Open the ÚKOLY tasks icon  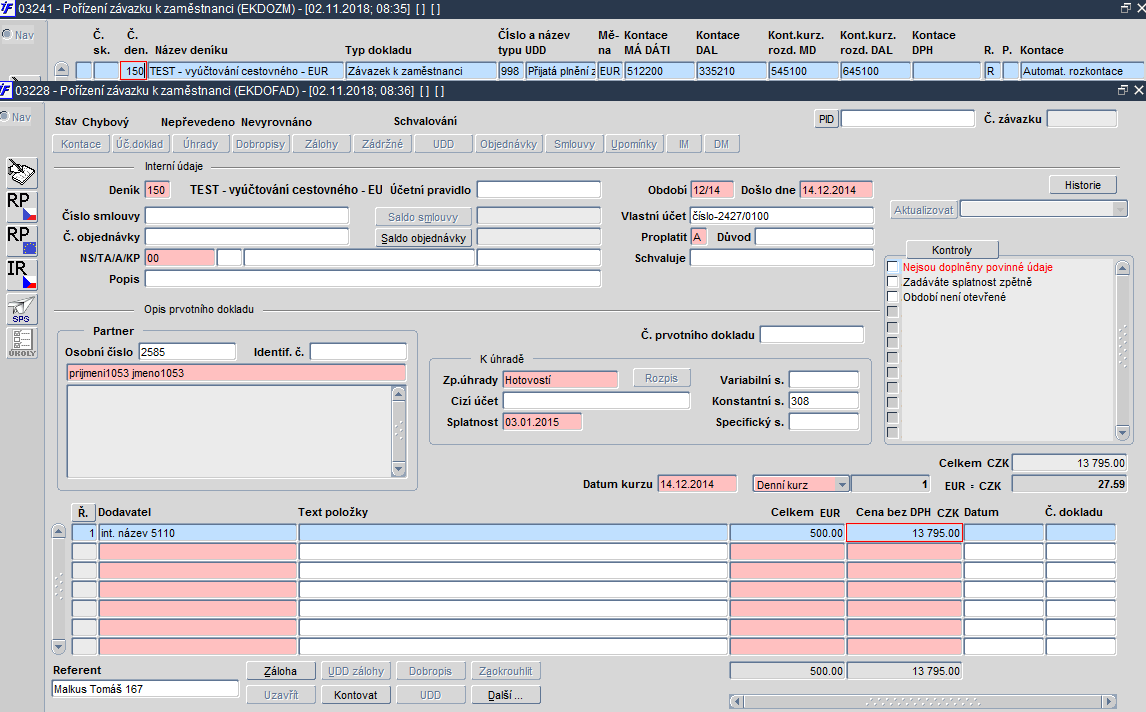coord(22,343)
